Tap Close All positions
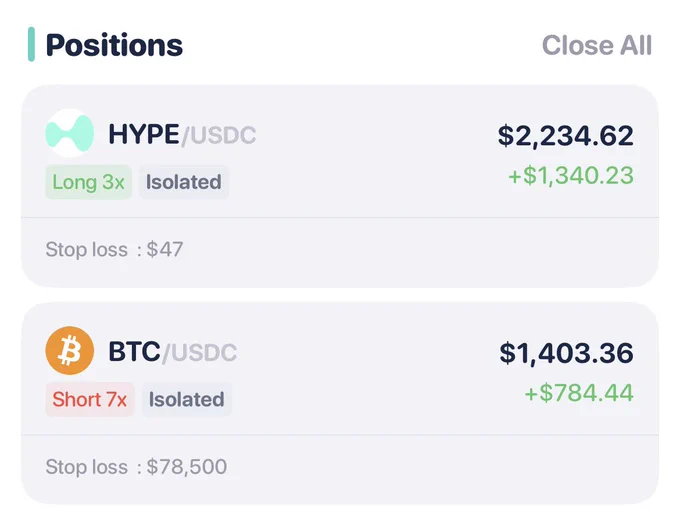The image size is (680, 525). [x=597, y=45]
